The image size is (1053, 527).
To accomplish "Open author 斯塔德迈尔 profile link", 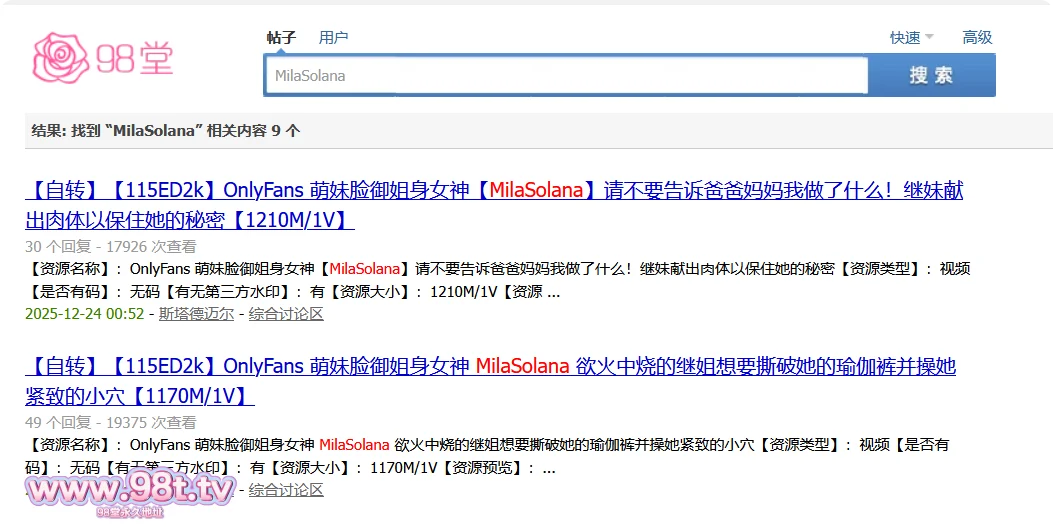I will [x=196, y=314].
